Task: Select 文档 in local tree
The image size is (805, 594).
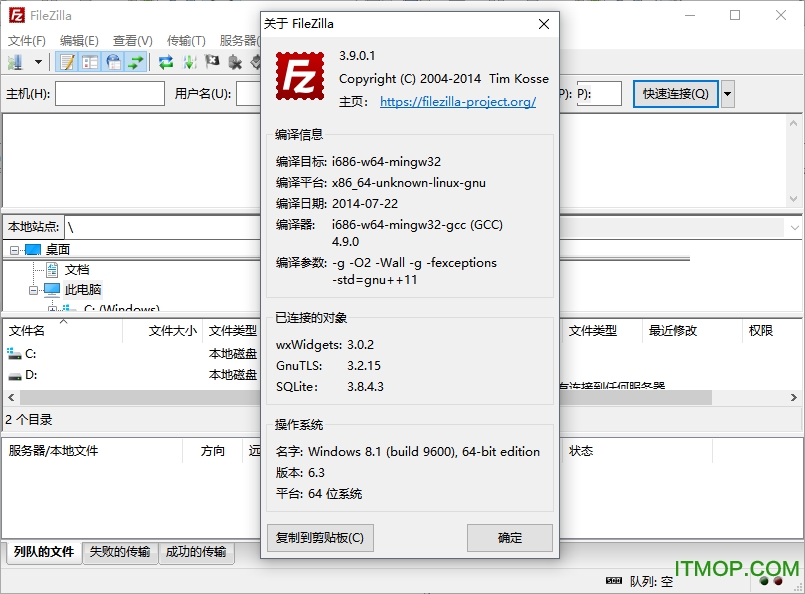Action: pos(77,270)
